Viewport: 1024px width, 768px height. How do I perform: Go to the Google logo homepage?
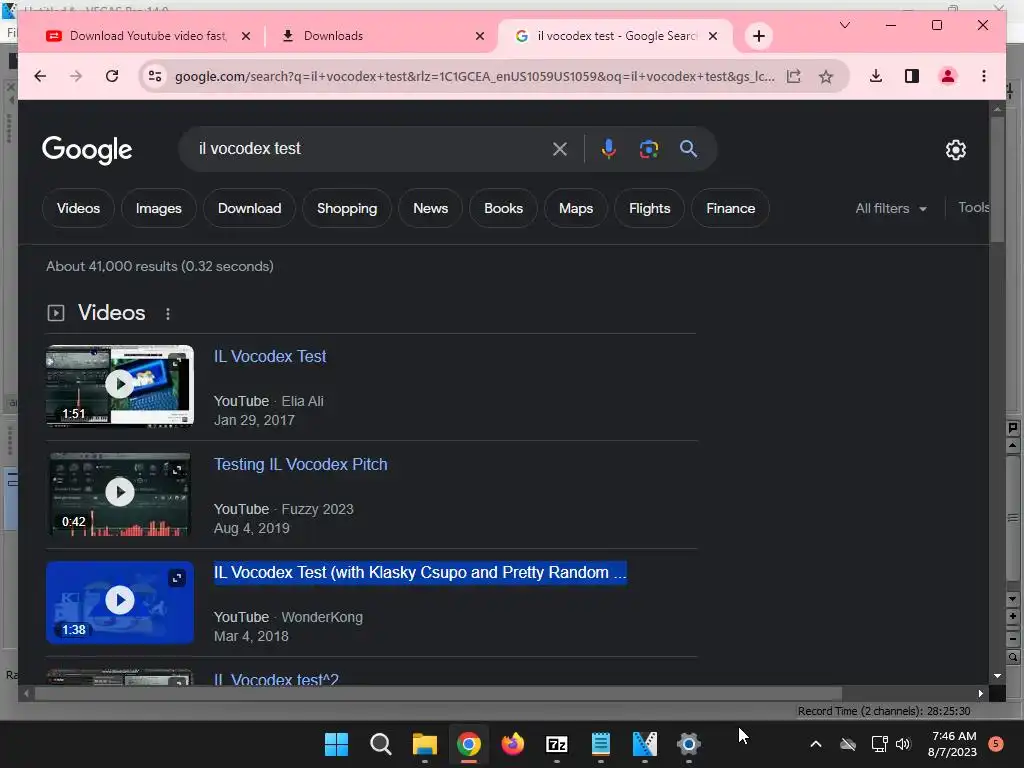tap(87, 150)
